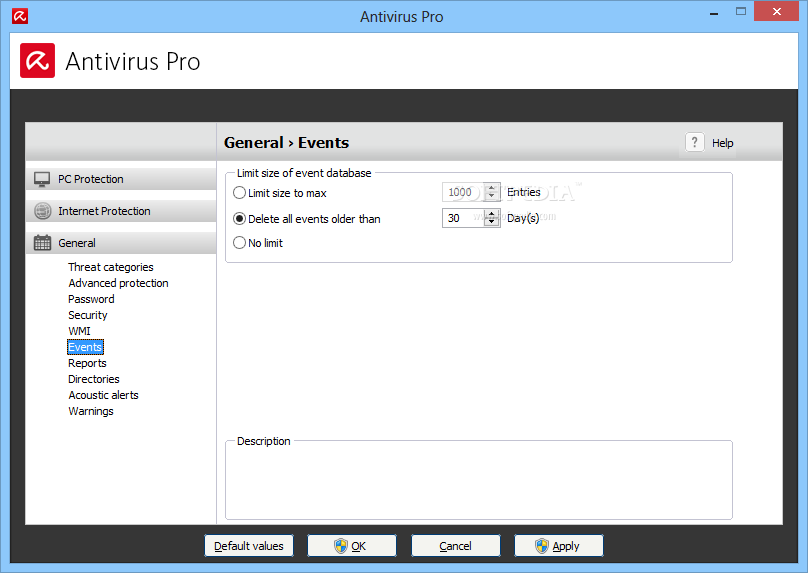Decrease the Day(s) value with down arrow
Image resolution: width=808 pixels, height=573 pixels.
[492, 222]
